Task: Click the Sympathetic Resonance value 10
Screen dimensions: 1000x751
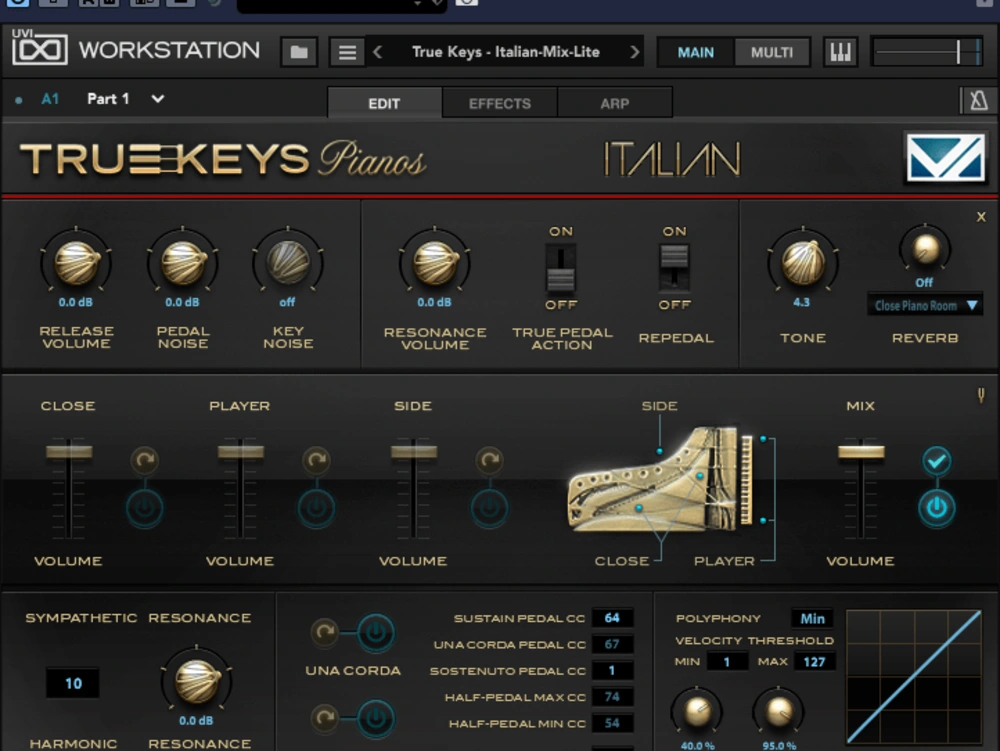Action: click(x=73, y=683)
